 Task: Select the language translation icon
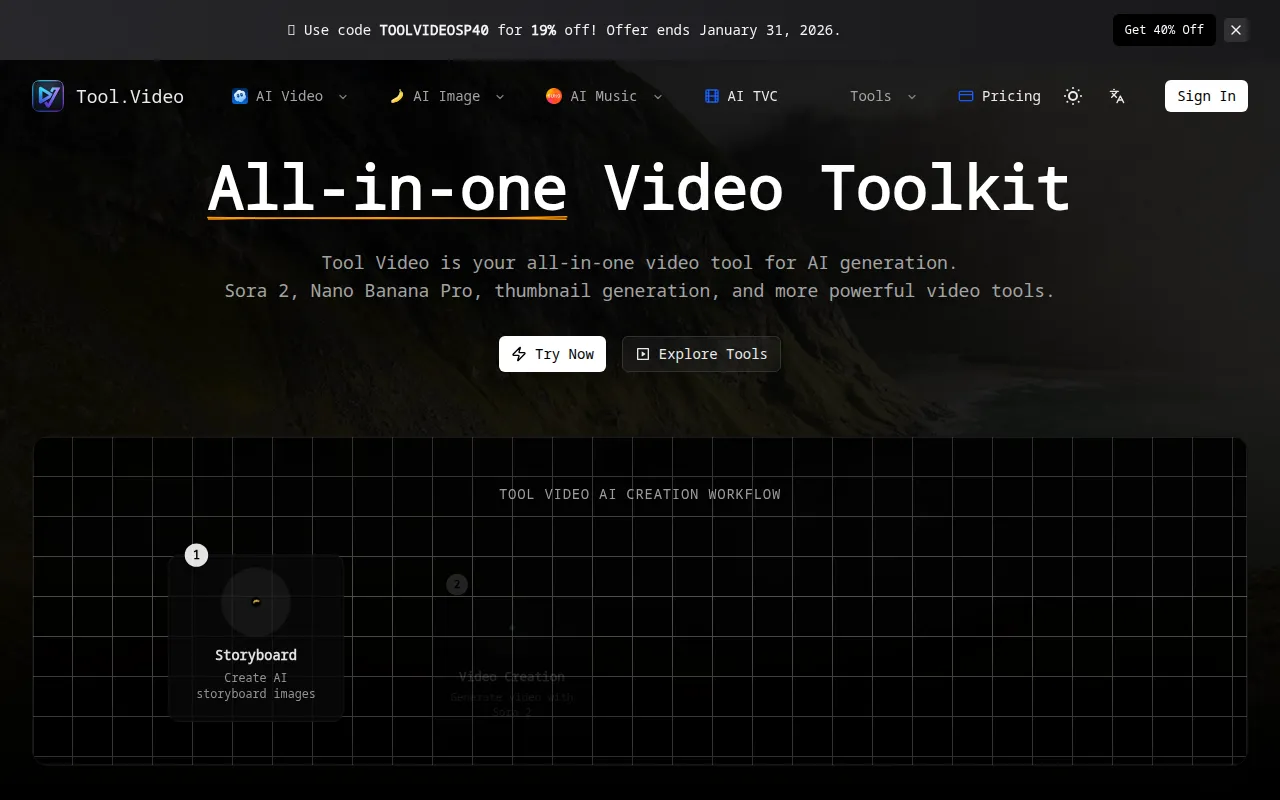pyautogui.click(x=1117, y=96)
